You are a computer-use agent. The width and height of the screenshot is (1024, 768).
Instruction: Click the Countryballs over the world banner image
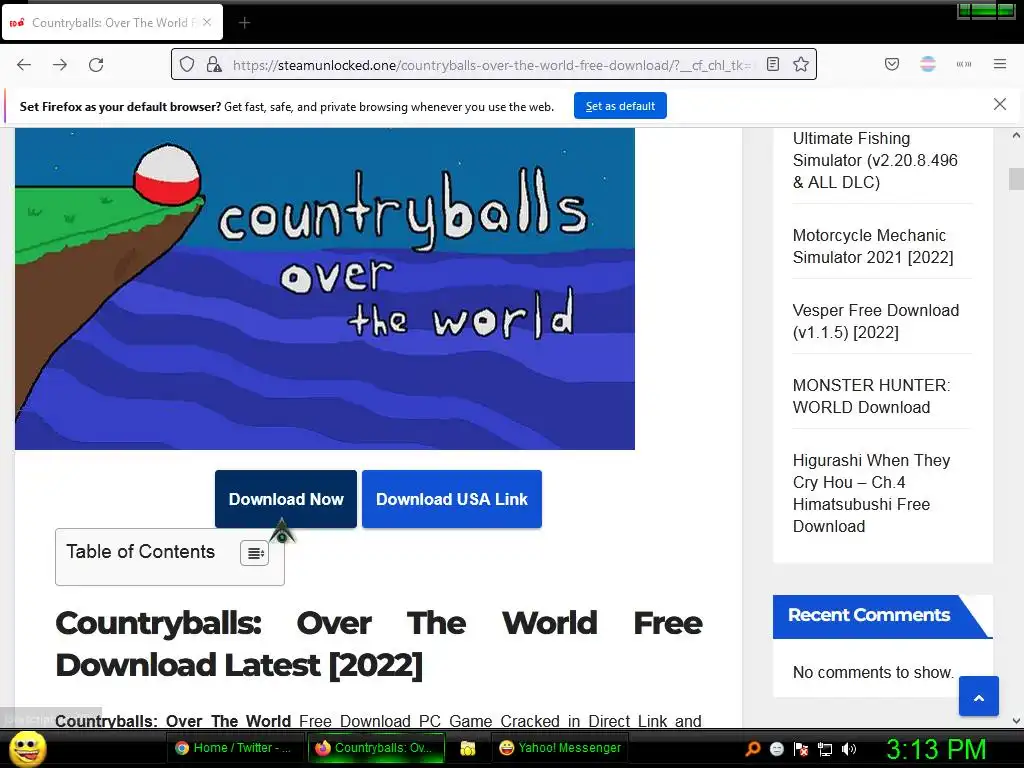click(325, 289)
